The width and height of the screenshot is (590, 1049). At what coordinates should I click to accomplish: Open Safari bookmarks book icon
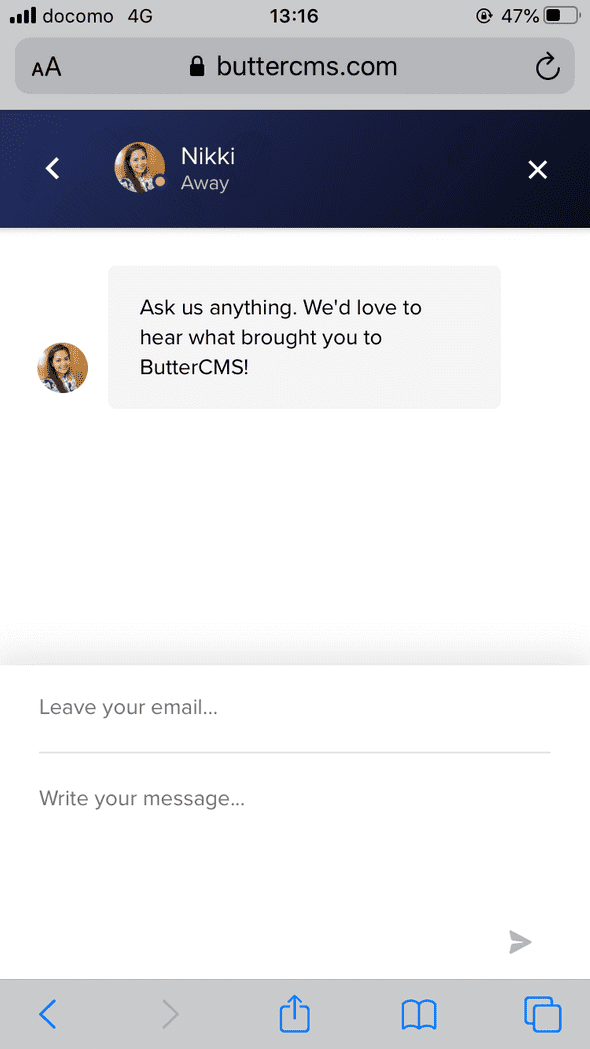419,1015
